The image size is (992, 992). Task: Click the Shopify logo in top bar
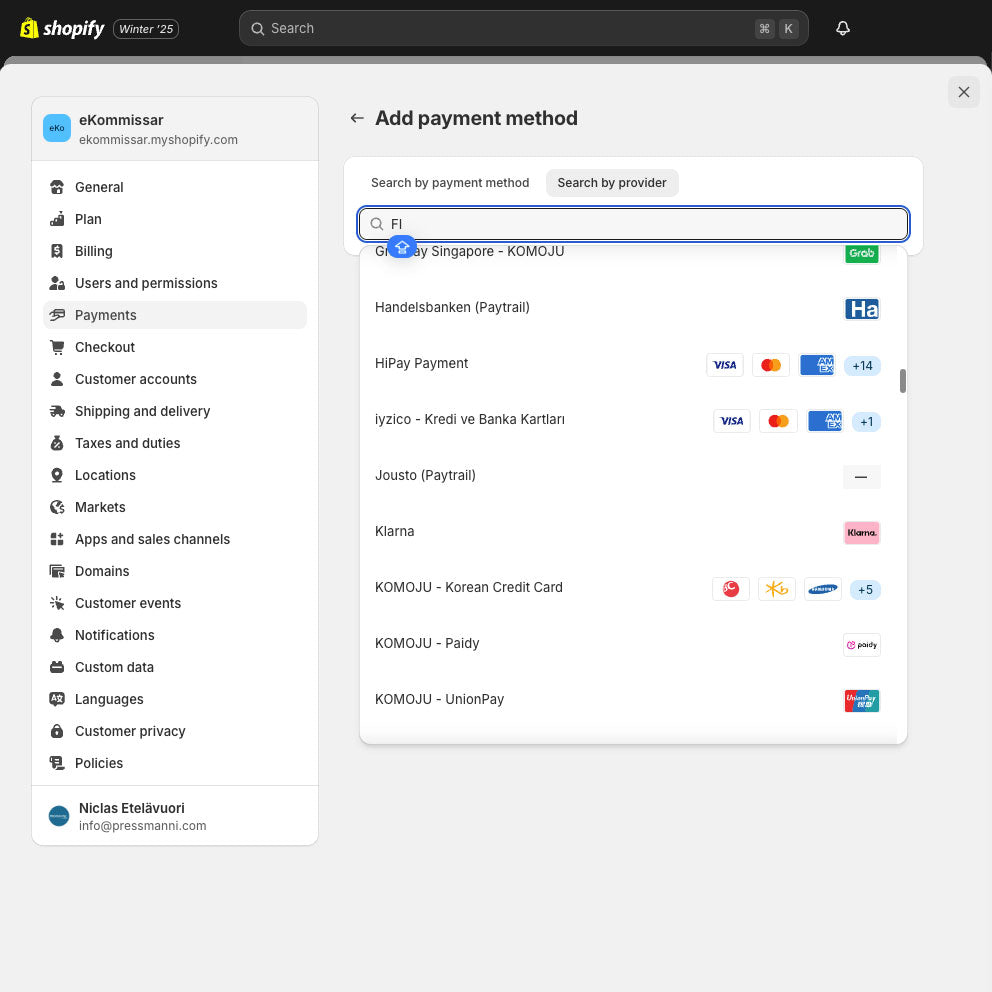(x=62, y=28)
